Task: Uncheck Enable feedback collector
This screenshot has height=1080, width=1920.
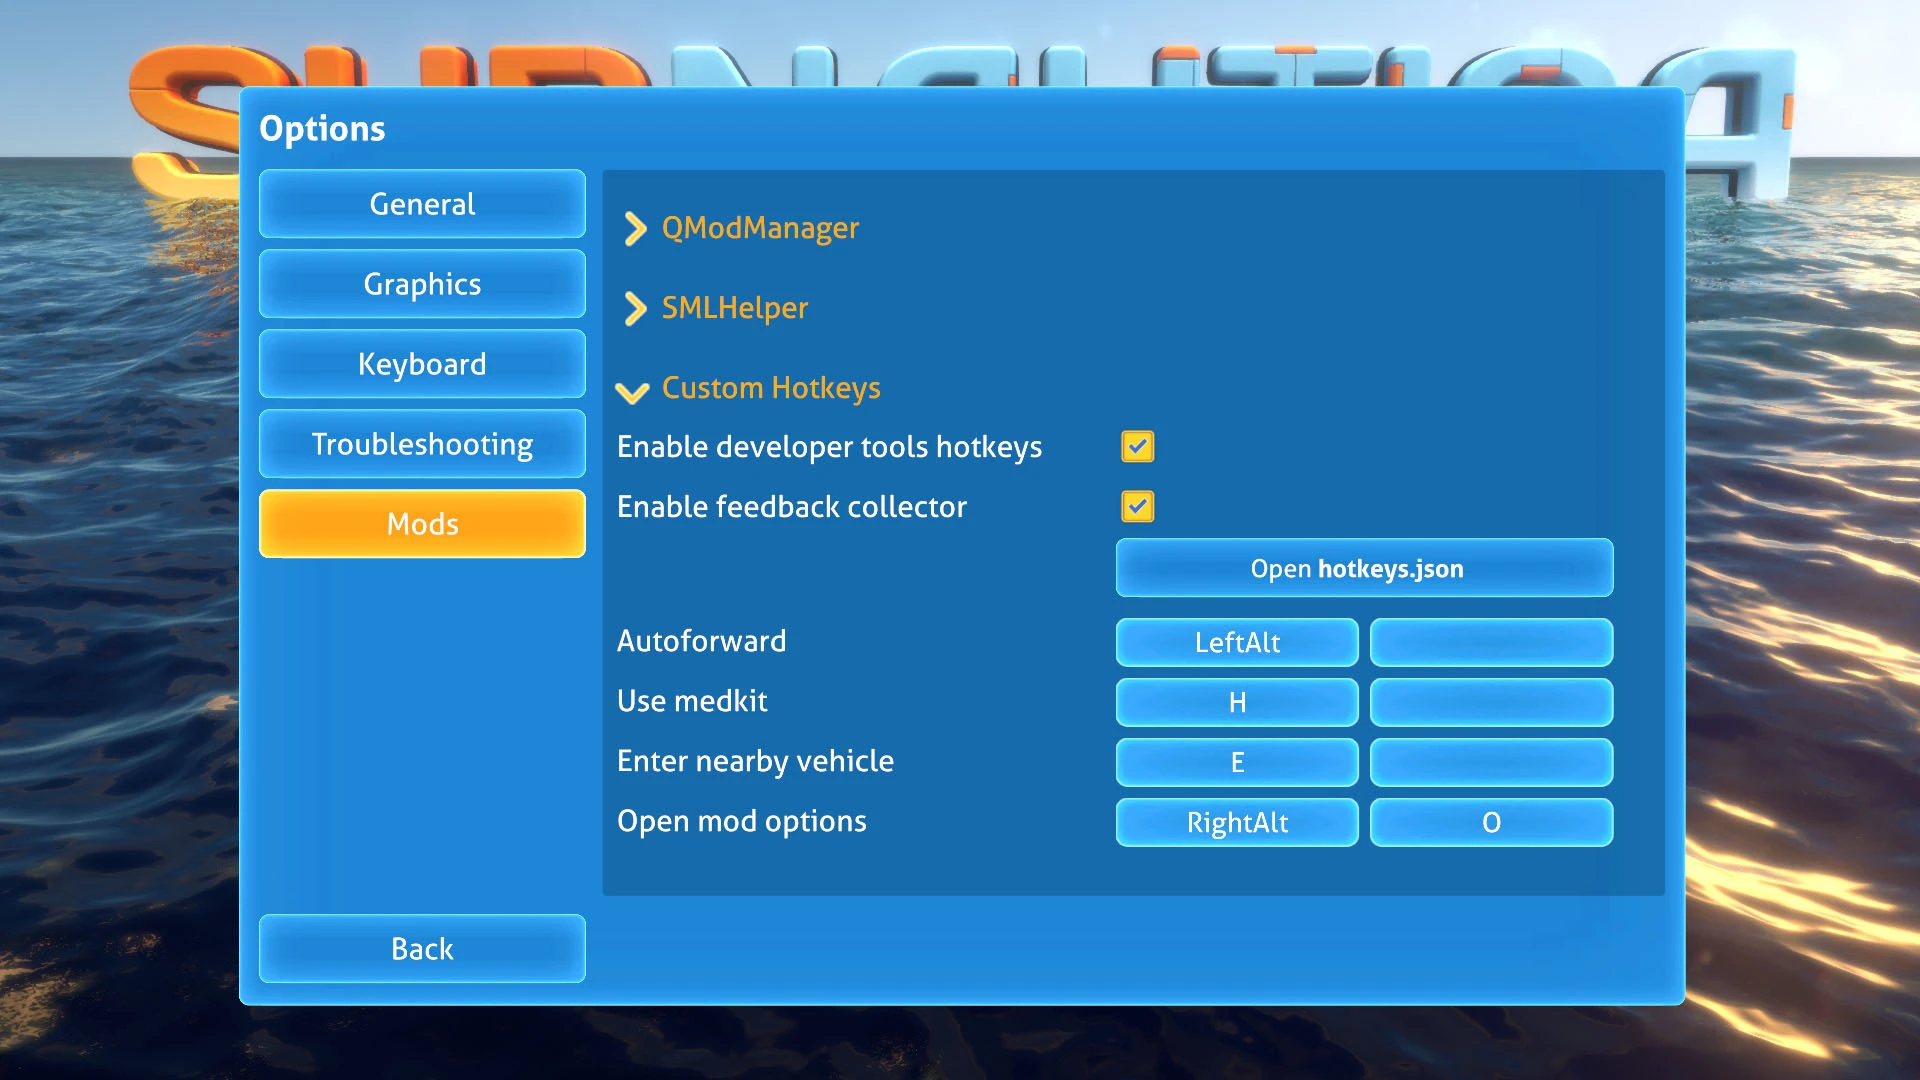Action: point(1137,507)
